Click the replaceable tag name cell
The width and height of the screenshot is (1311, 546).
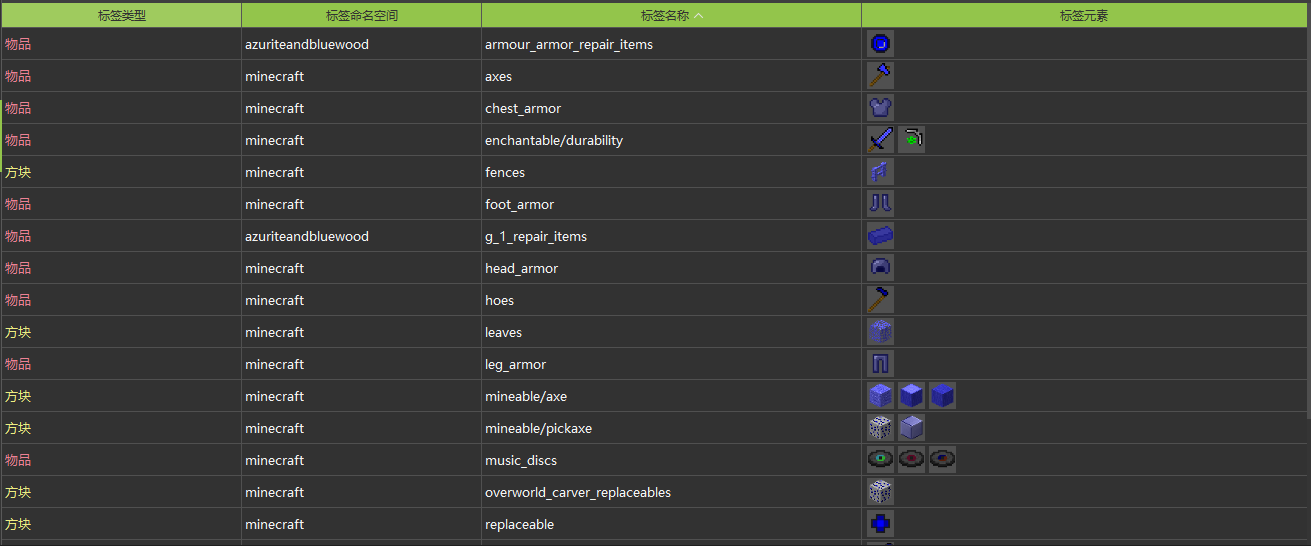click(671, 524)
